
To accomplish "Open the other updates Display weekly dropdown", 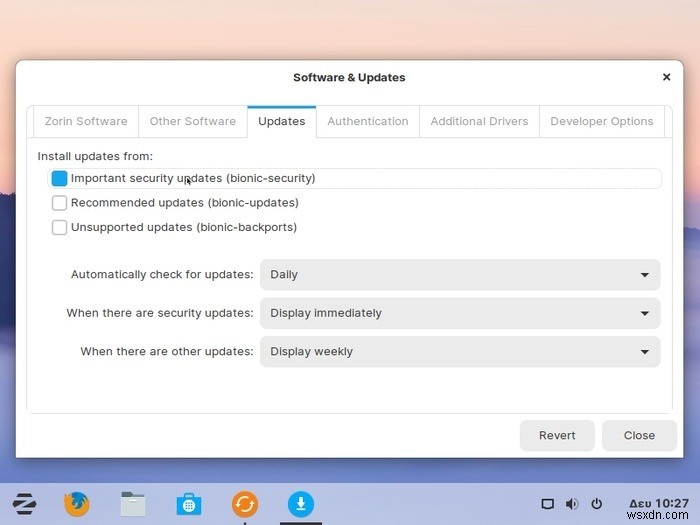I will tap(460, 352).
